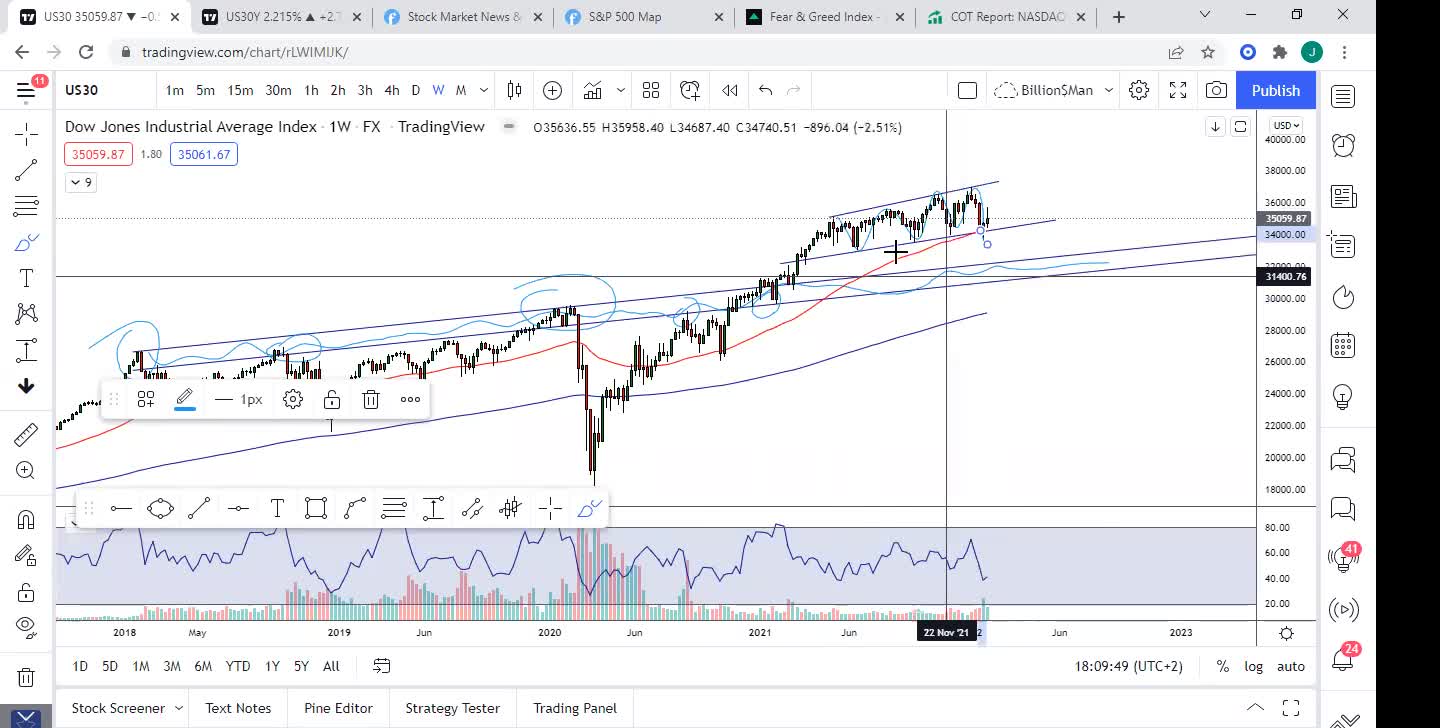Viewport: 1440px width, 728px height.
Task: Take a chart snapshot with camera icon
Action: [x=1216, y=90]
